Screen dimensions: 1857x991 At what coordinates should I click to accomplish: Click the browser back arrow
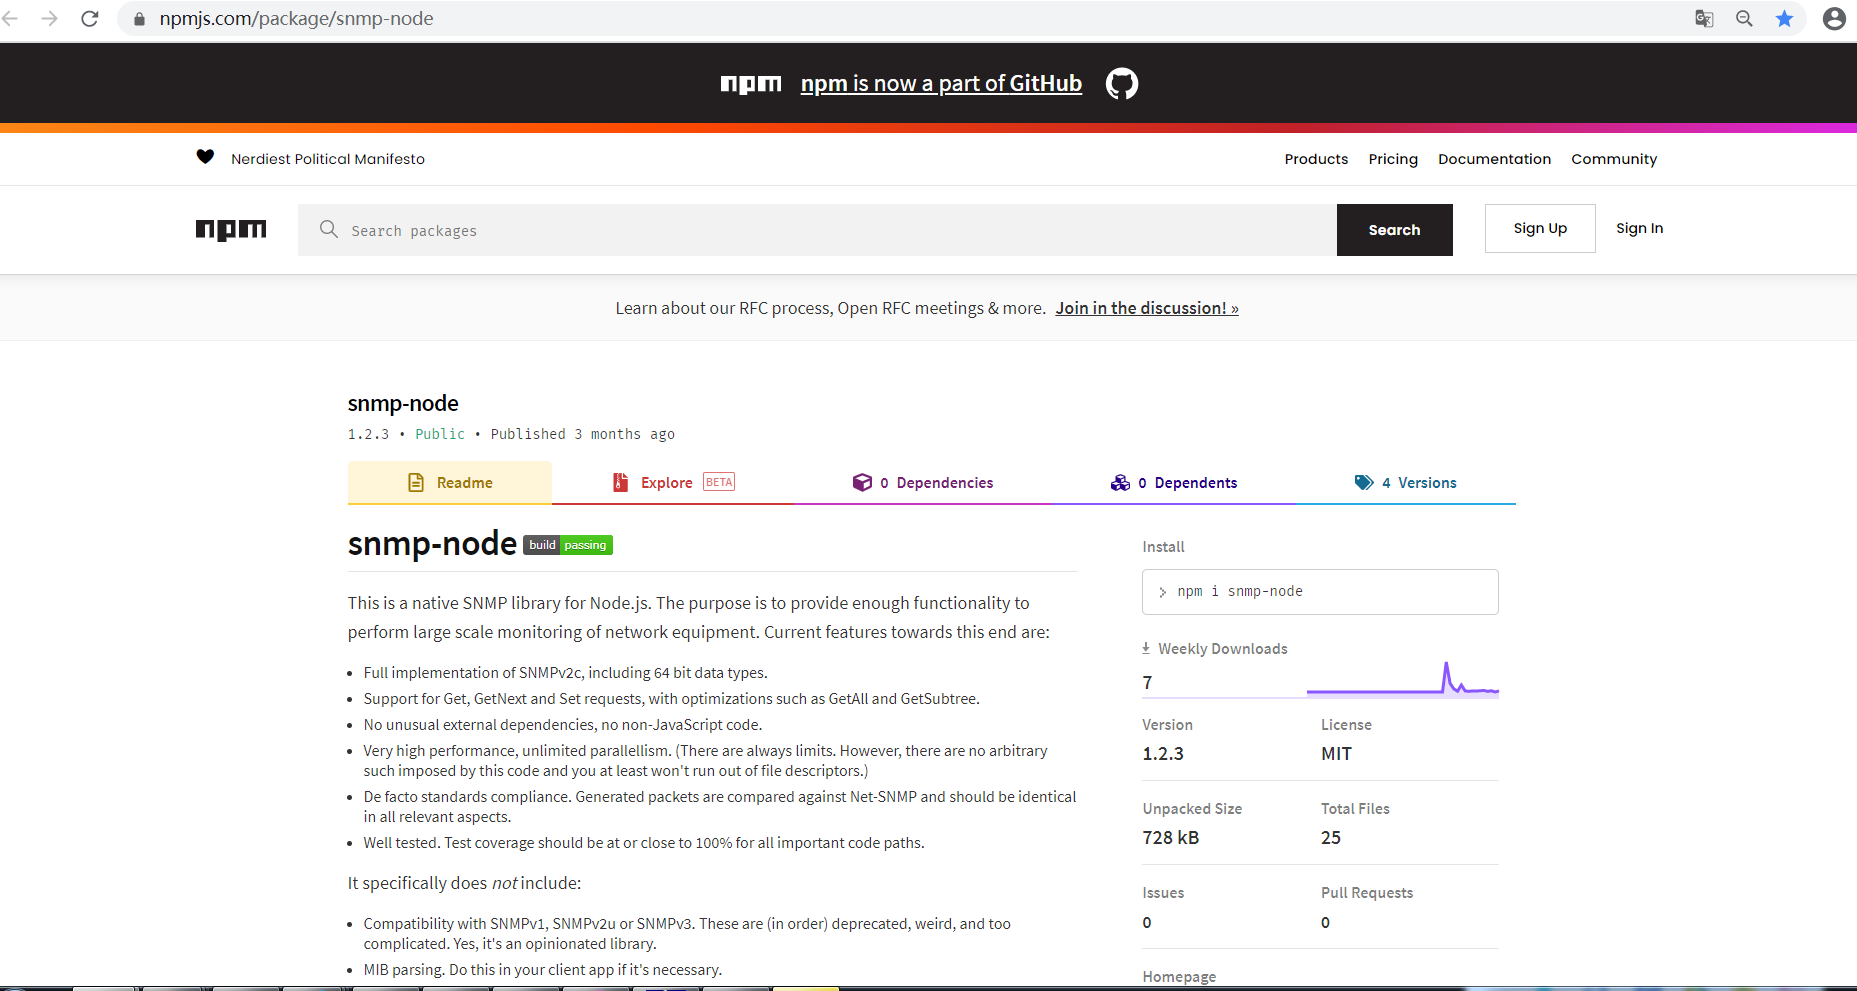click(10, 18)
